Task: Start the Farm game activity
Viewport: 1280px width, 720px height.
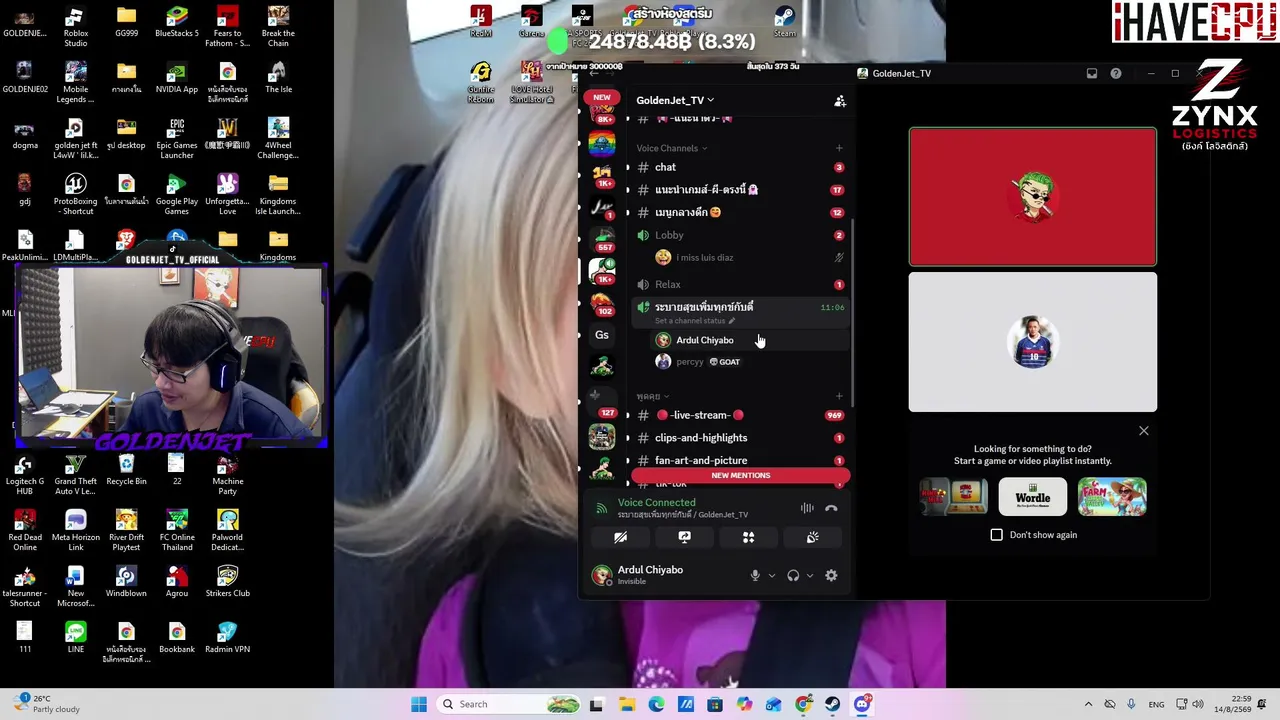Action: click(x=1112, y=497)
